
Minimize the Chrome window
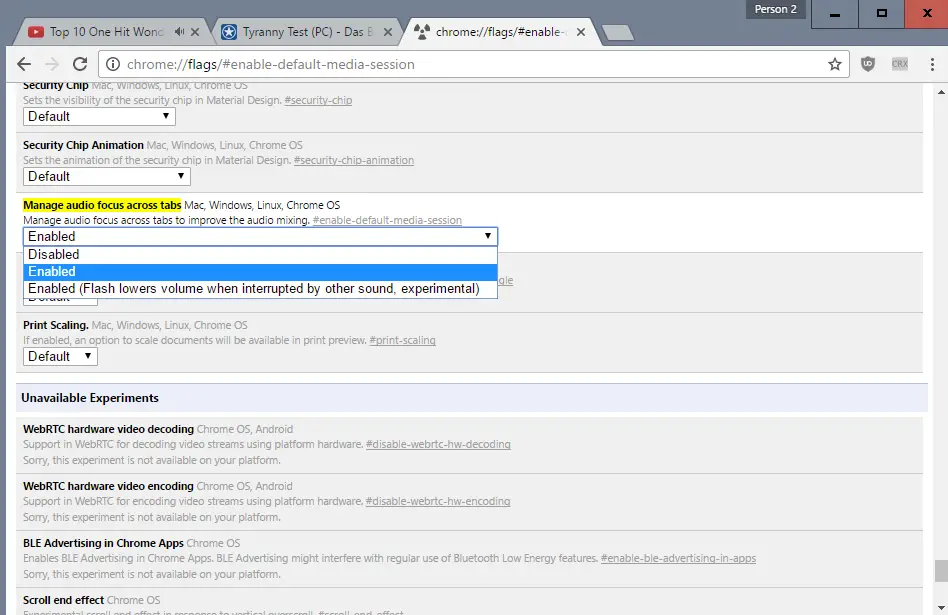[x=835, y=14]
